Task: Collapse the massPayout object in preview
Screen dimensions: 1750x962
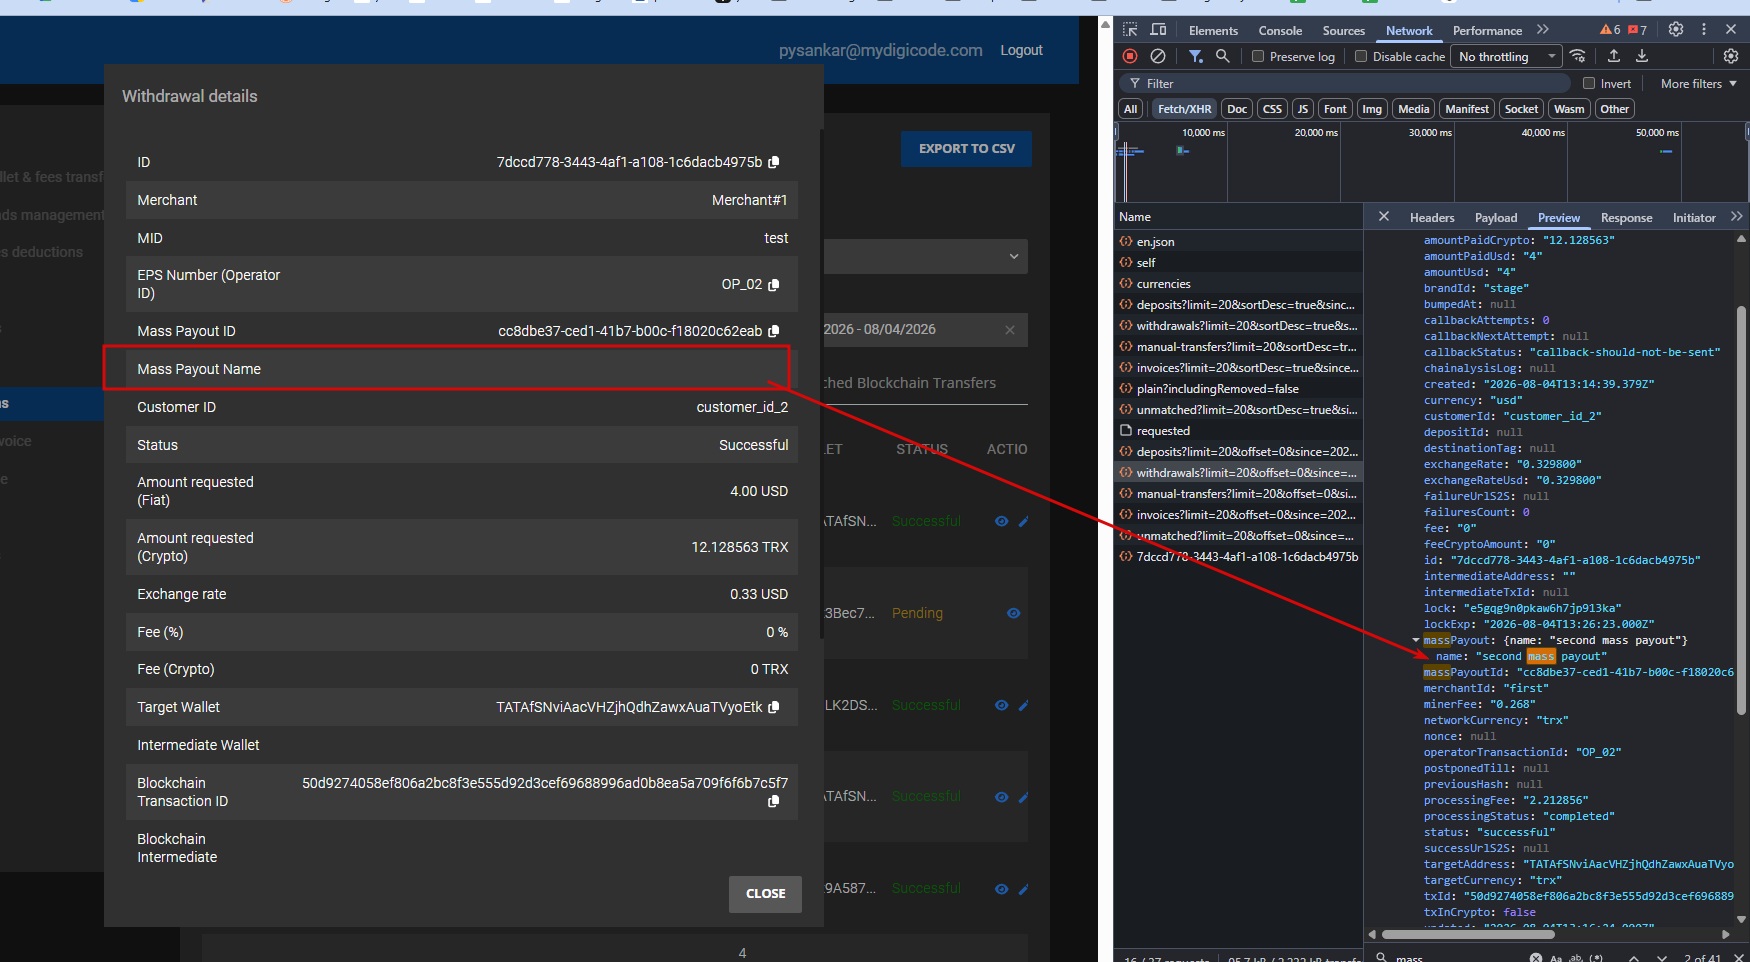Action: pyautogui.click(x=1416, y=640)
